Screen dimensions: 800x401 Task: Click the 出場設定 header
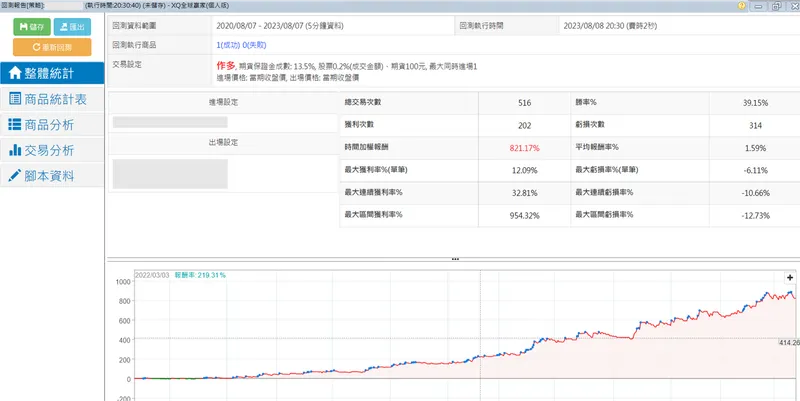coord(223,142)
